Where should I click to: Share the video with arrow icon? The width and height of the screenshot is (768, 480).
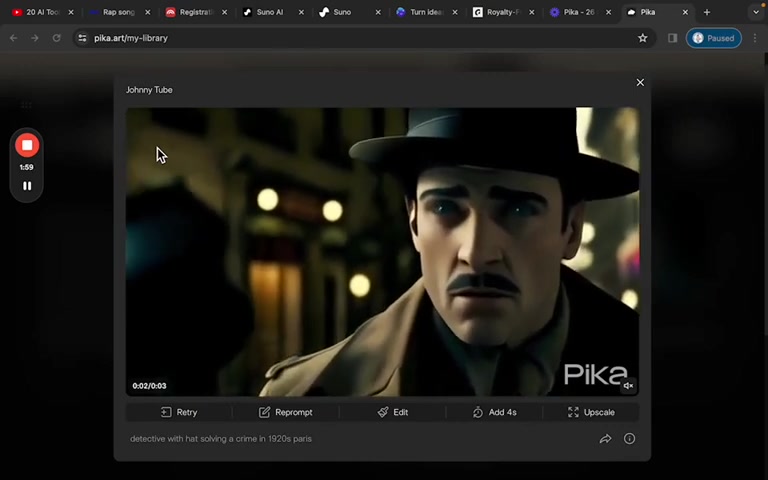(605, 438)
